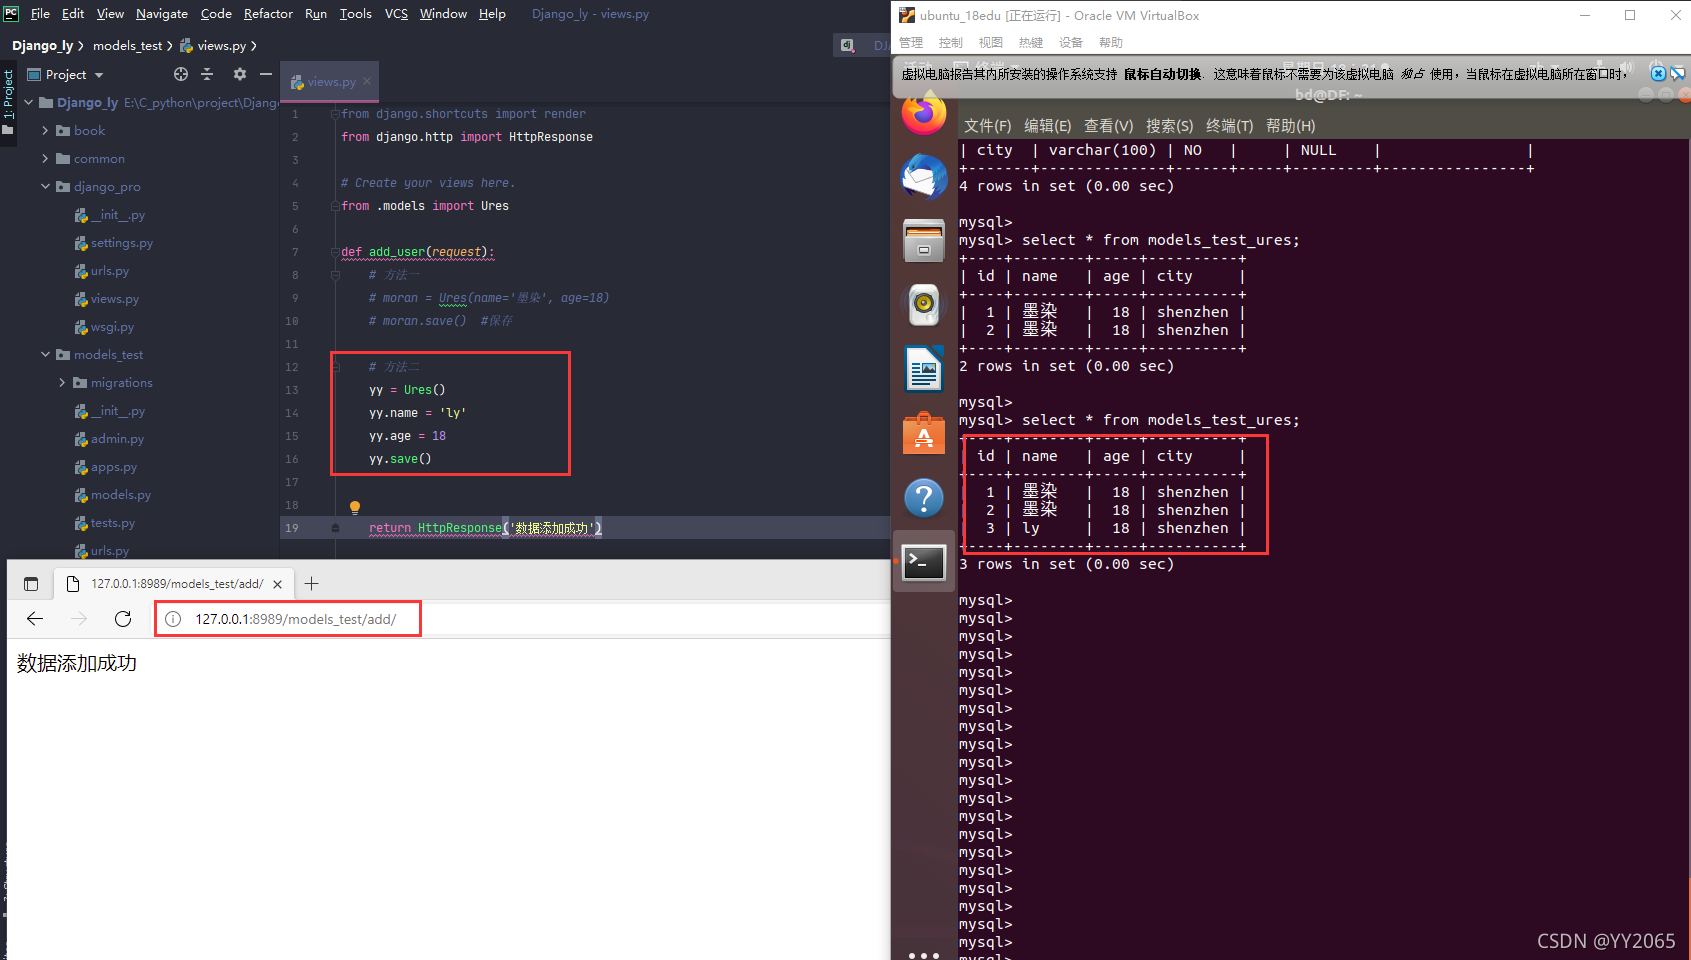The width and height of the screenshot is (1691, 960).
Task: Click the models_test breadcrumb
Action: (127, 46)
